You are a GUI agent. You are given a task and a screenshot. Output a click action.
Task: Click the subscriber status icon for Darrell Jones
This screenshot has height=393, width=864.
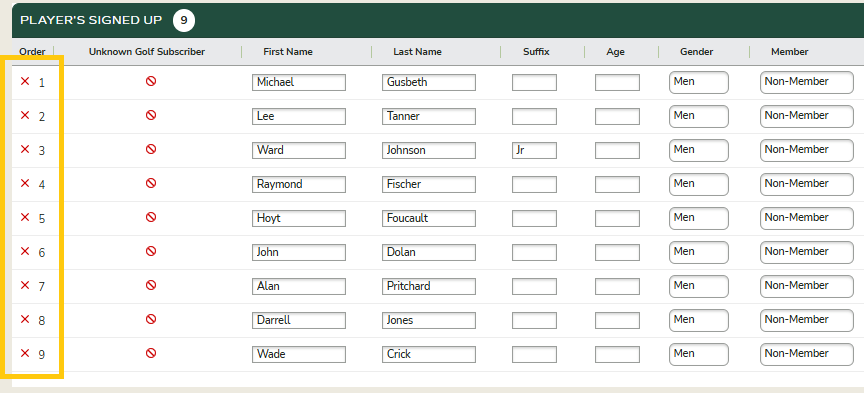pyautogui.click(x=151, y=319)
